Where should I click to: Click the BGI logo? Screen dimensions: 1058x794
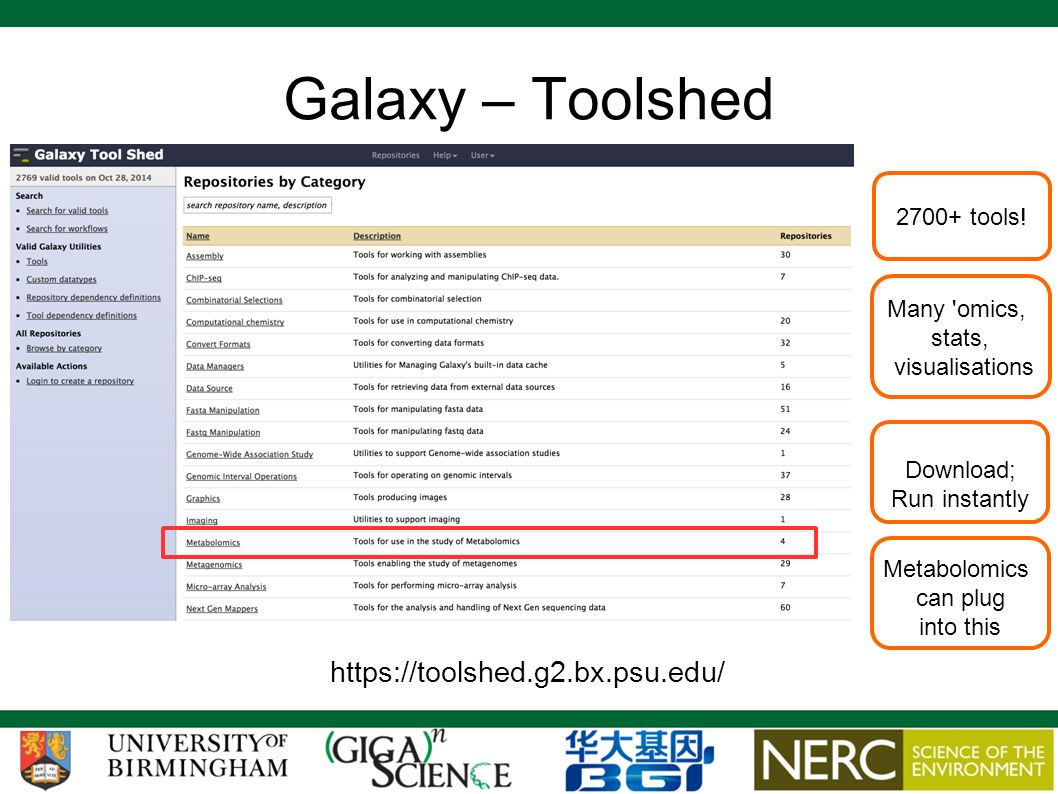coord(638,760)
